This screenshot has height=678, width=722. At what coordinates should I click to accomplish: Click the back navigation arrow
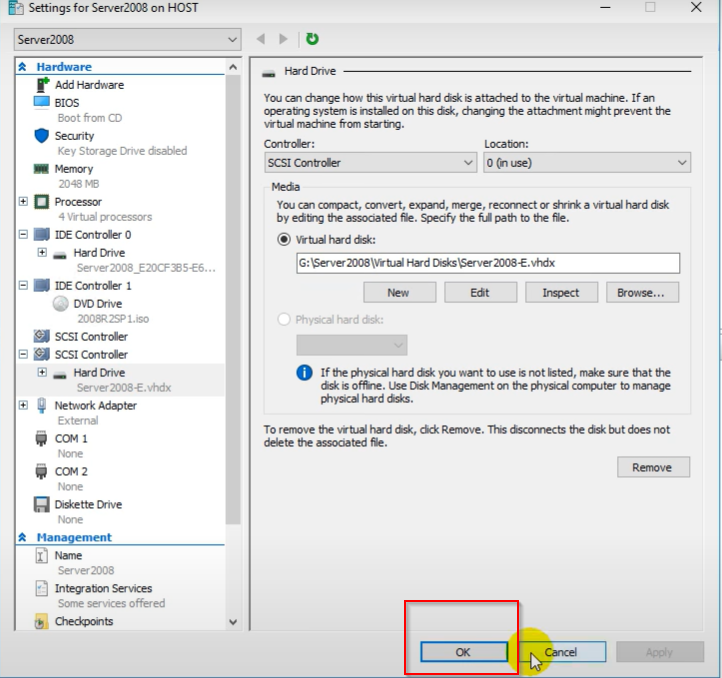261,39
